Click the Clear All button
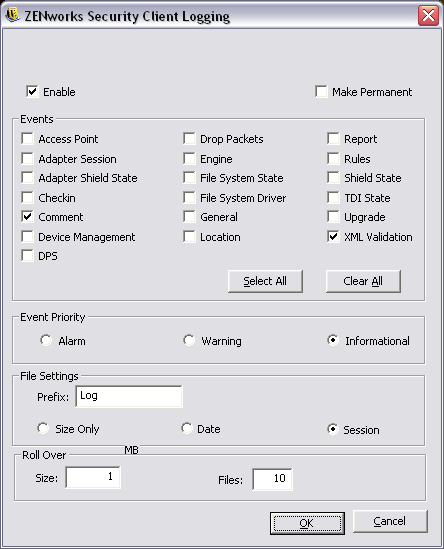Image resolution: width=444 pixels, height=549 pixels. point(363,281)
